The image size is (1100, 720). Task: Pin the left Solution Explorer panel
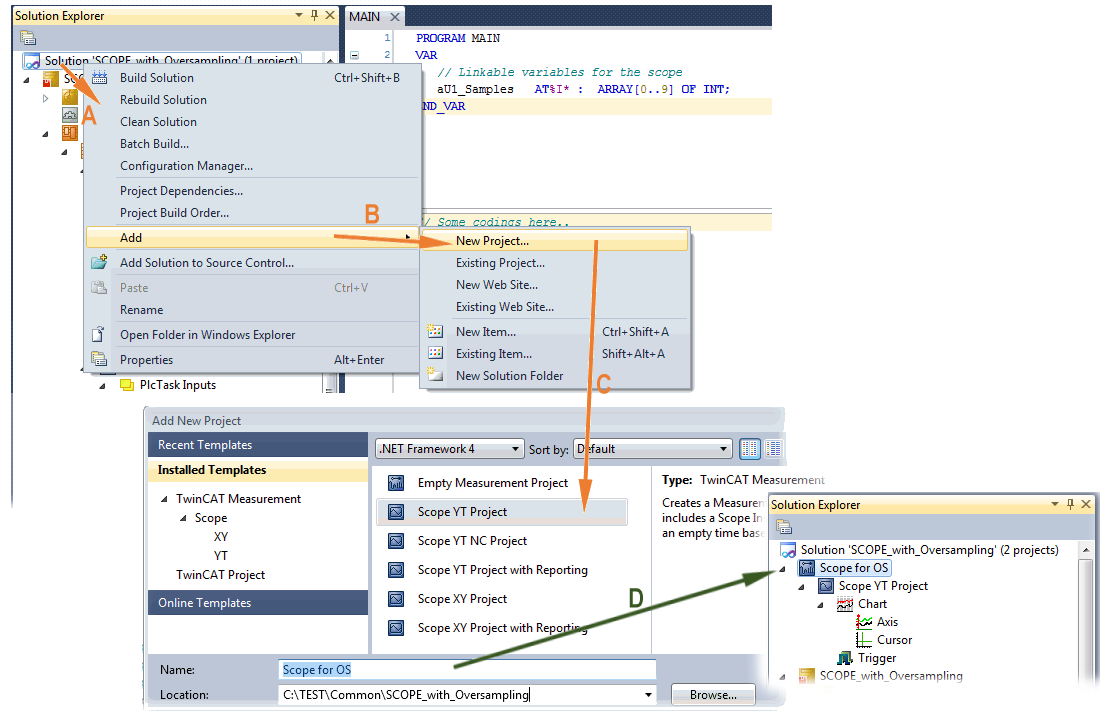314,15
